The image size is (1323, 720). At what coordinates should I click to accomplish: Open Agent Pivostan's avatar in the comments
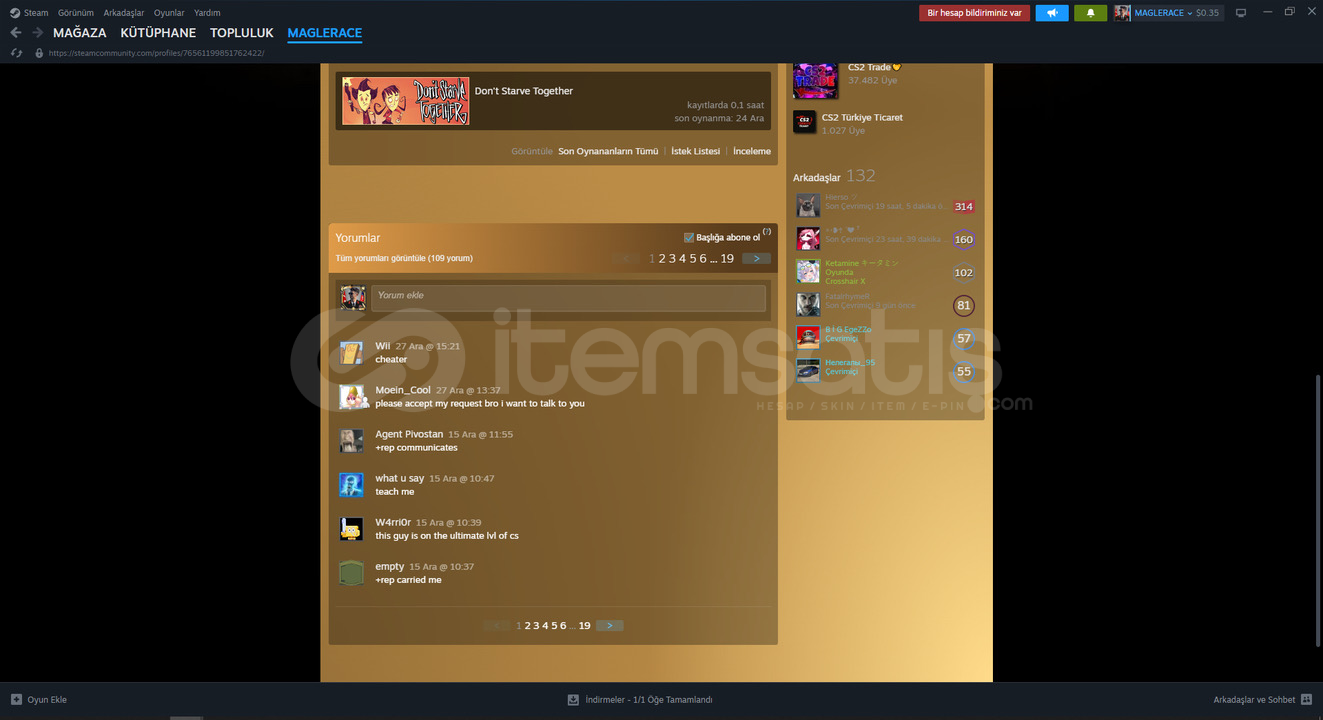351,441
